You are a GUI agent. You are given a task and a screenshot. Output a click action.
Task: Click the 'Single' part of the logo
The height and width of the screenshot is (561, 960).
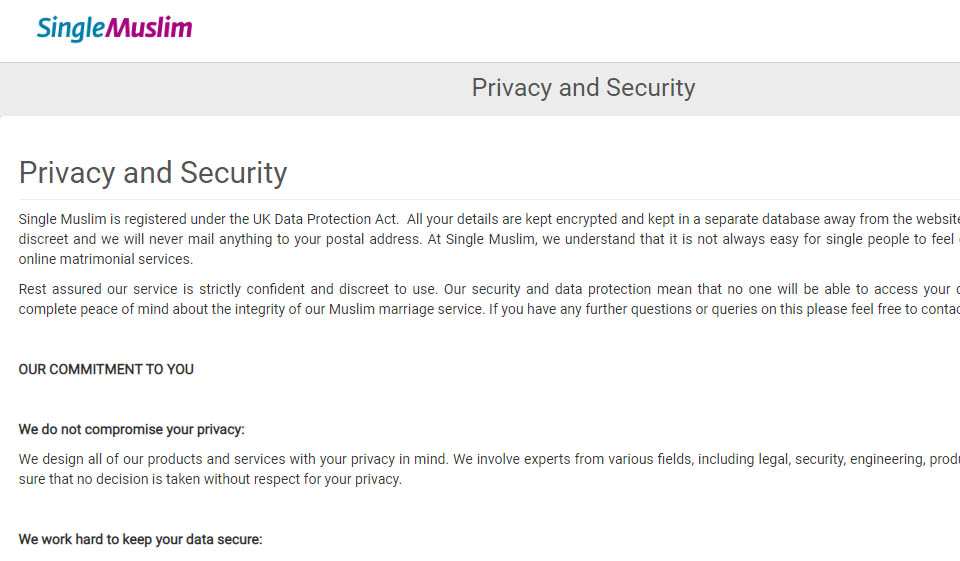click(70, 28)
